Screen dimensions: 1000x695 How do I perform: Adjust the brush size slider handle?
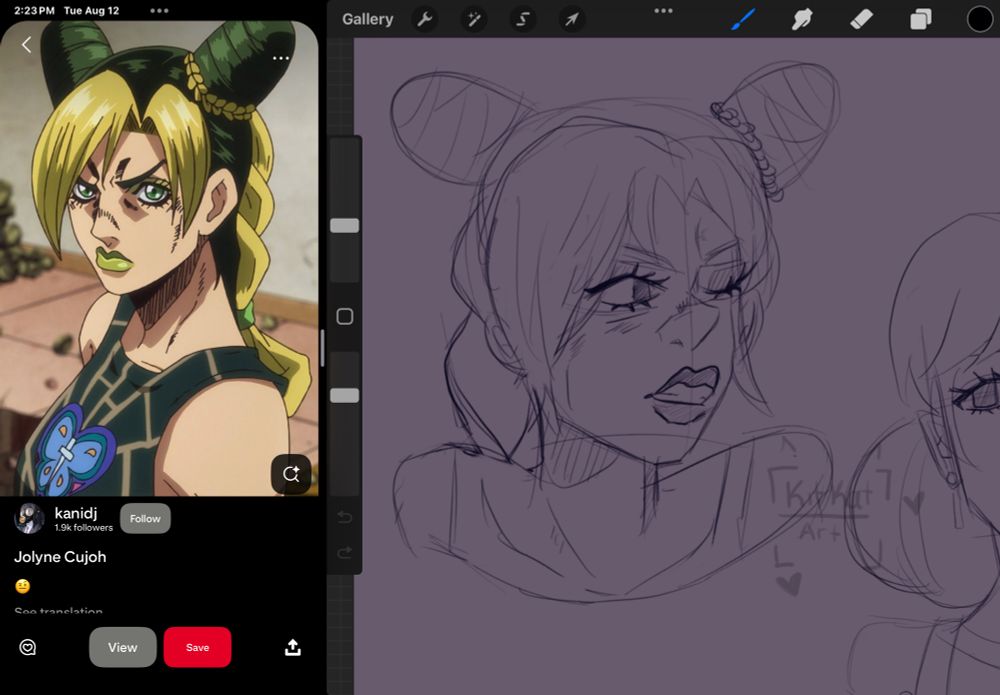point(344,225)
